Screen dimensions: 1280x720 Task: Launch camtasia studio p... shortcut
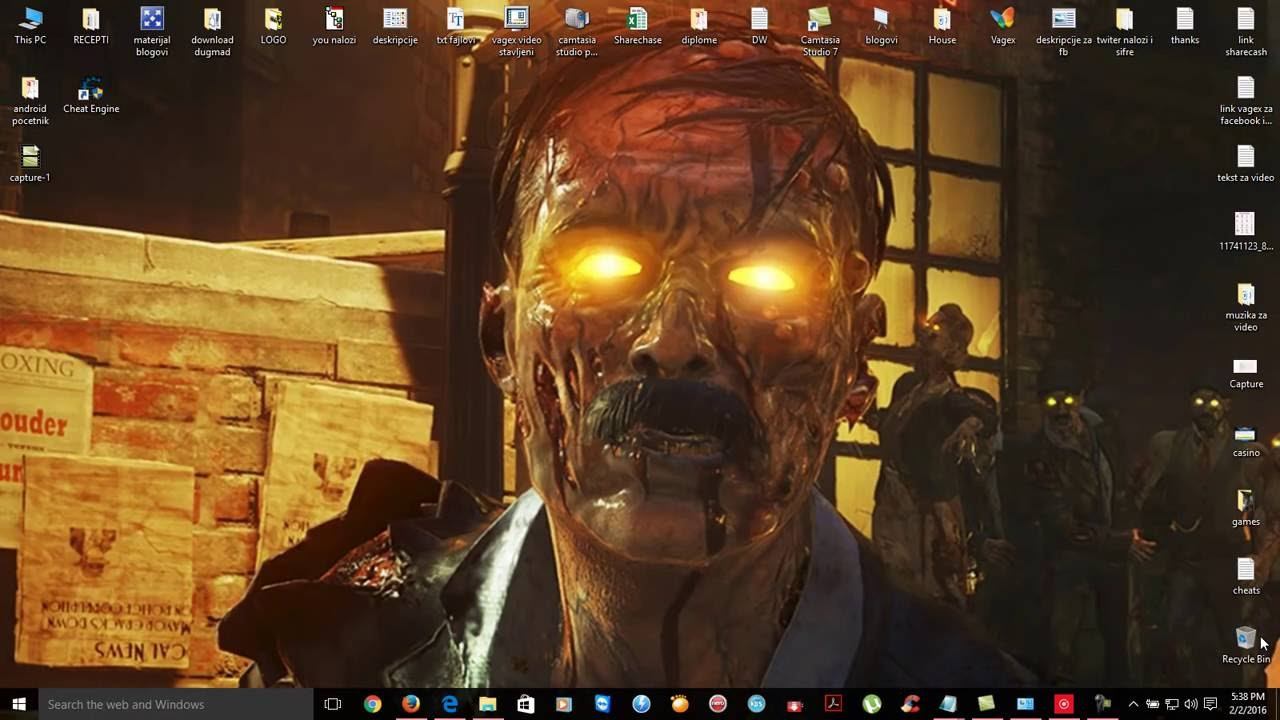coord(577,32)
